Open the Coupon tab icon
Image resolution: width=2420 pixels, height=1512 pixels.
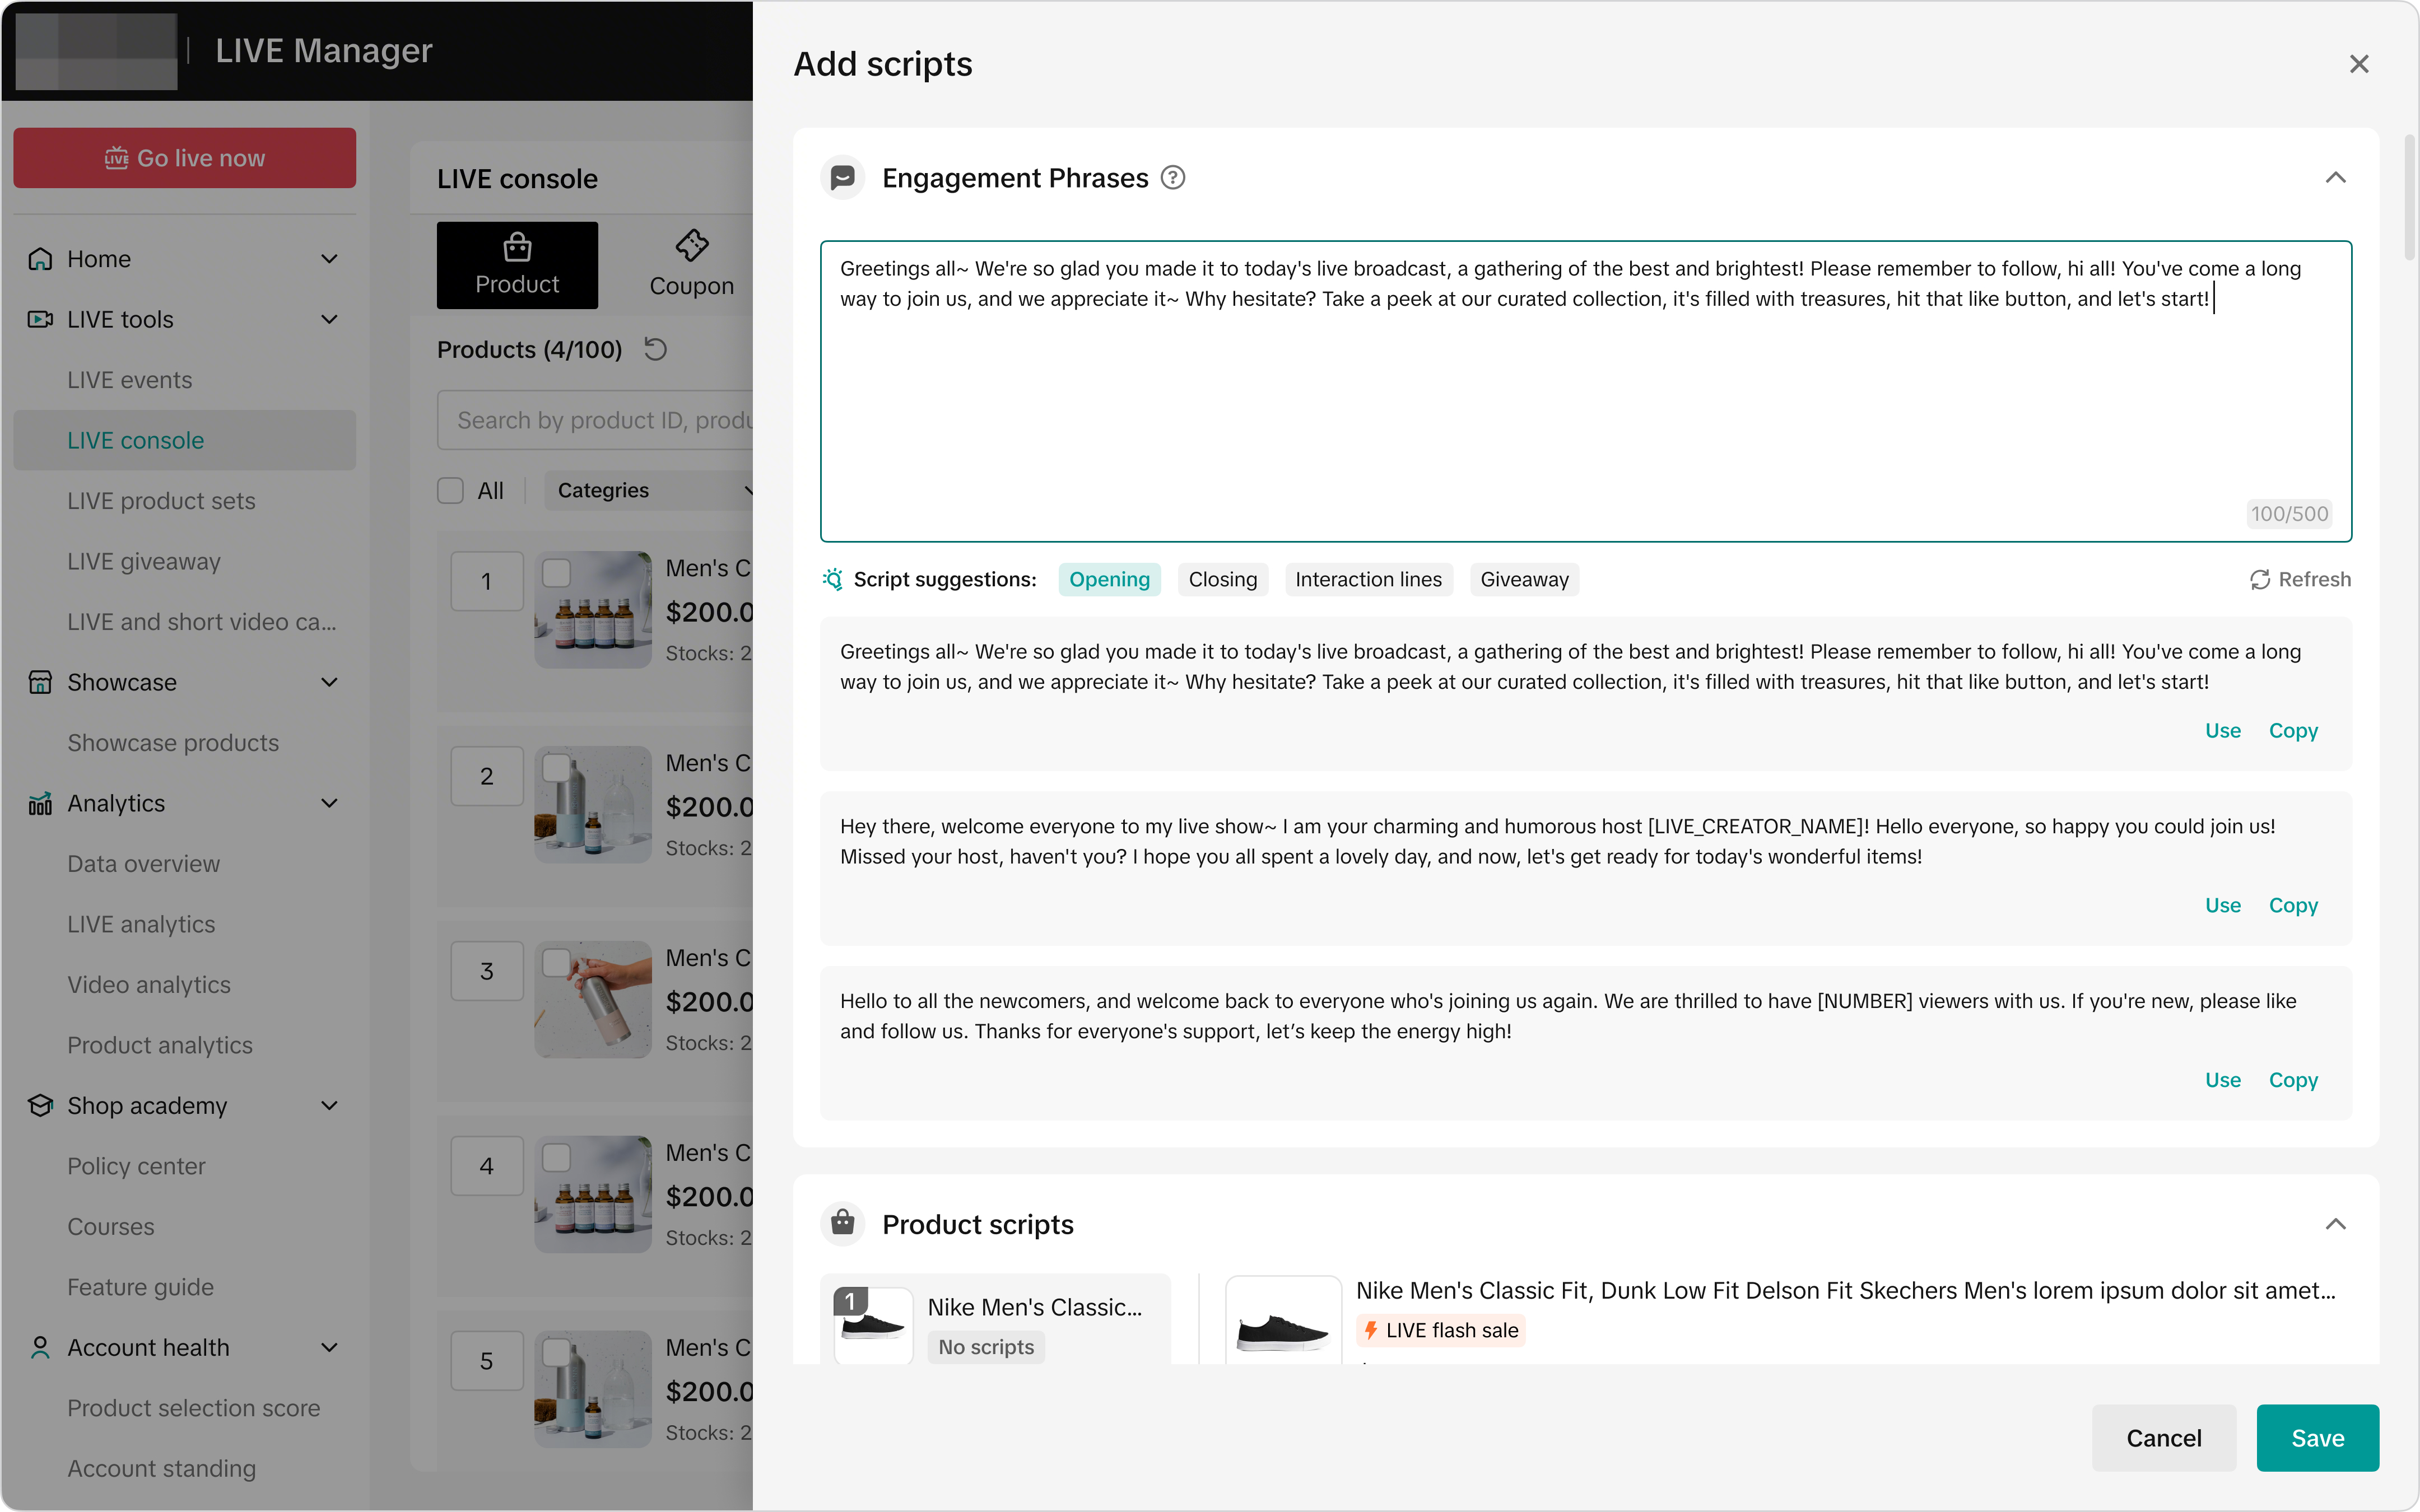coord(692,245)
